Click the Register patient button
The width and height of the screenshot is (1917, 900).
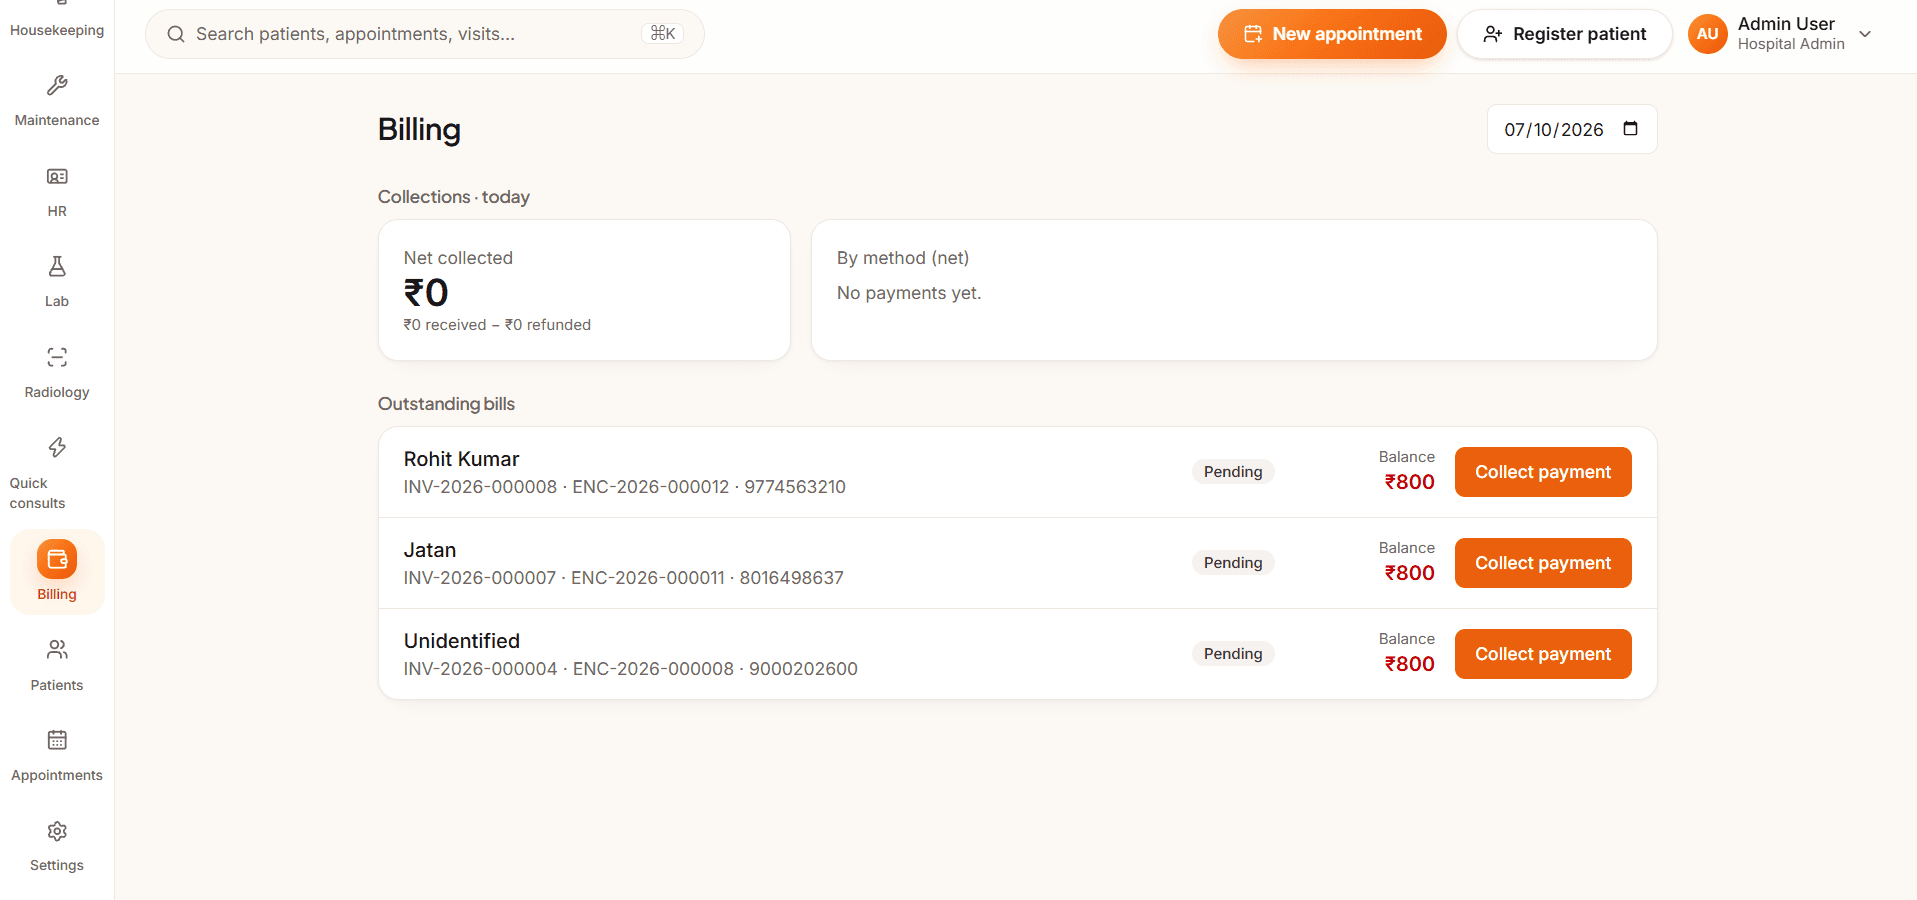[x=1564, y=34]
